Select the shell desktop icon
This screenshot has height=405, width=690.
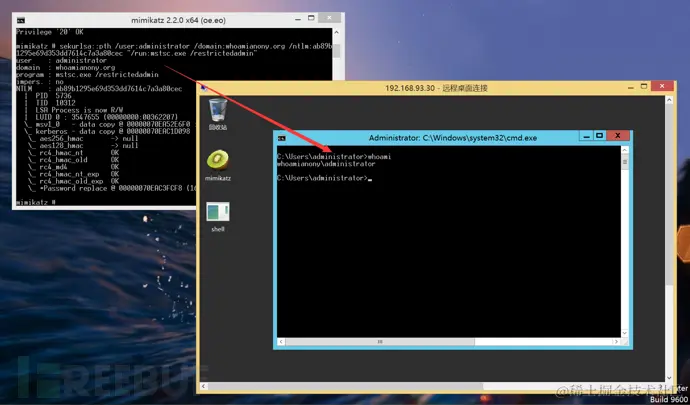(218, 217)
